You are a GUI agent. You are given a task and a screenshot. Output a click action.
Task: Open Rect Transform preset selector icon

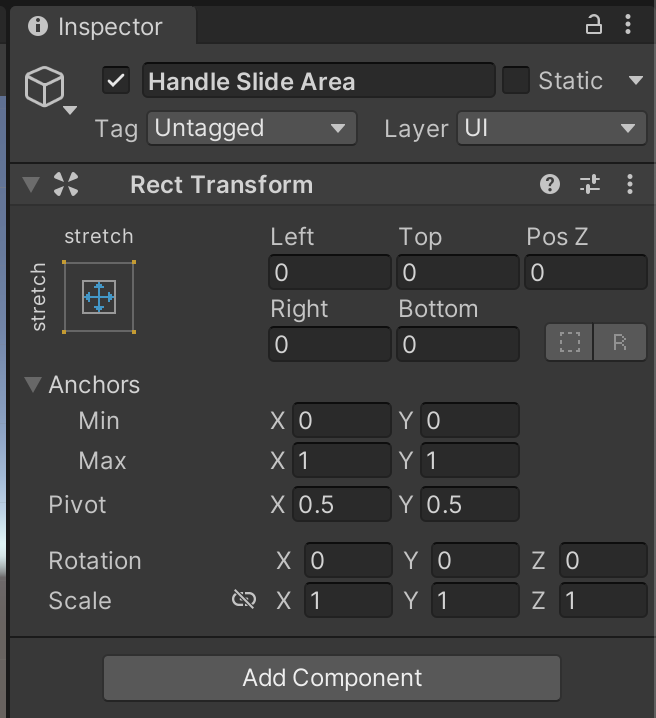point(590,184)
